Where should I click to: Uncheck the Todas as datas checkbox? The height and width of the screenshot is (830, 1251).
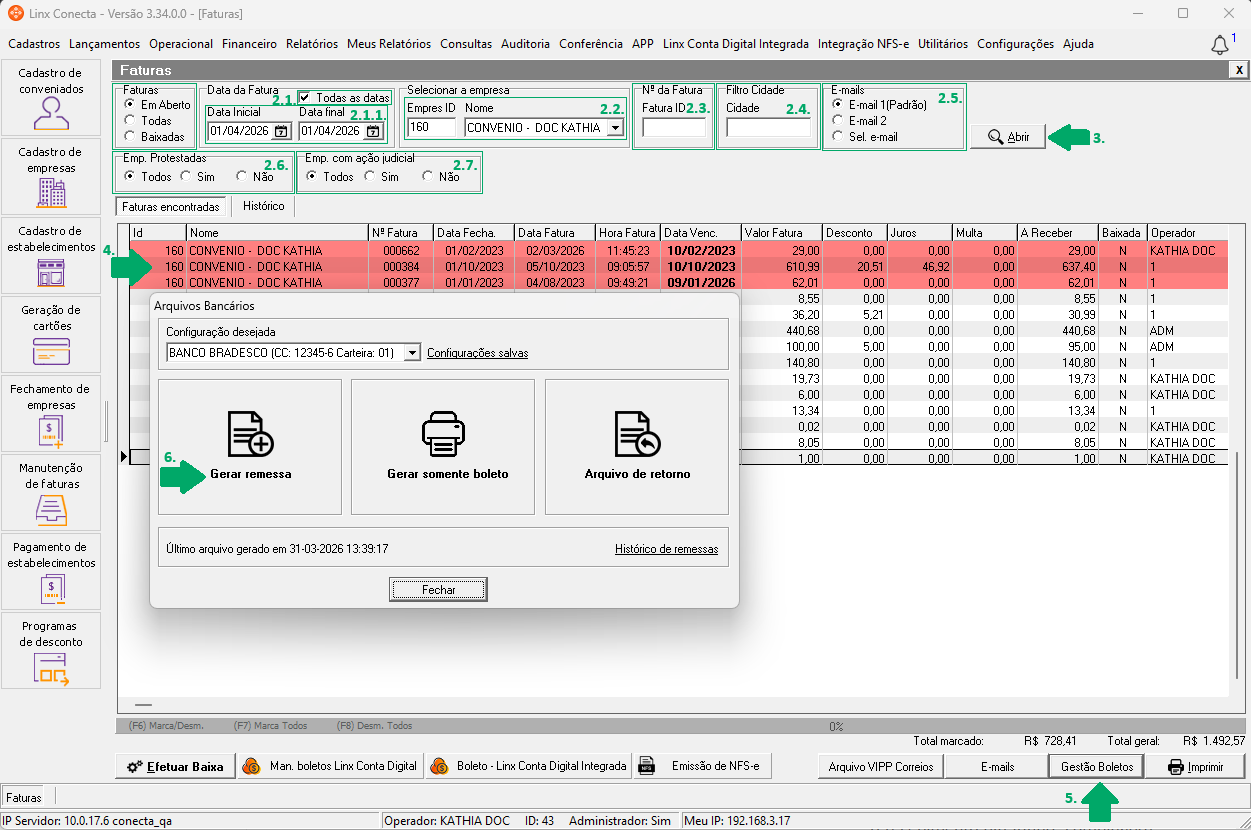(x=305, y=98)
